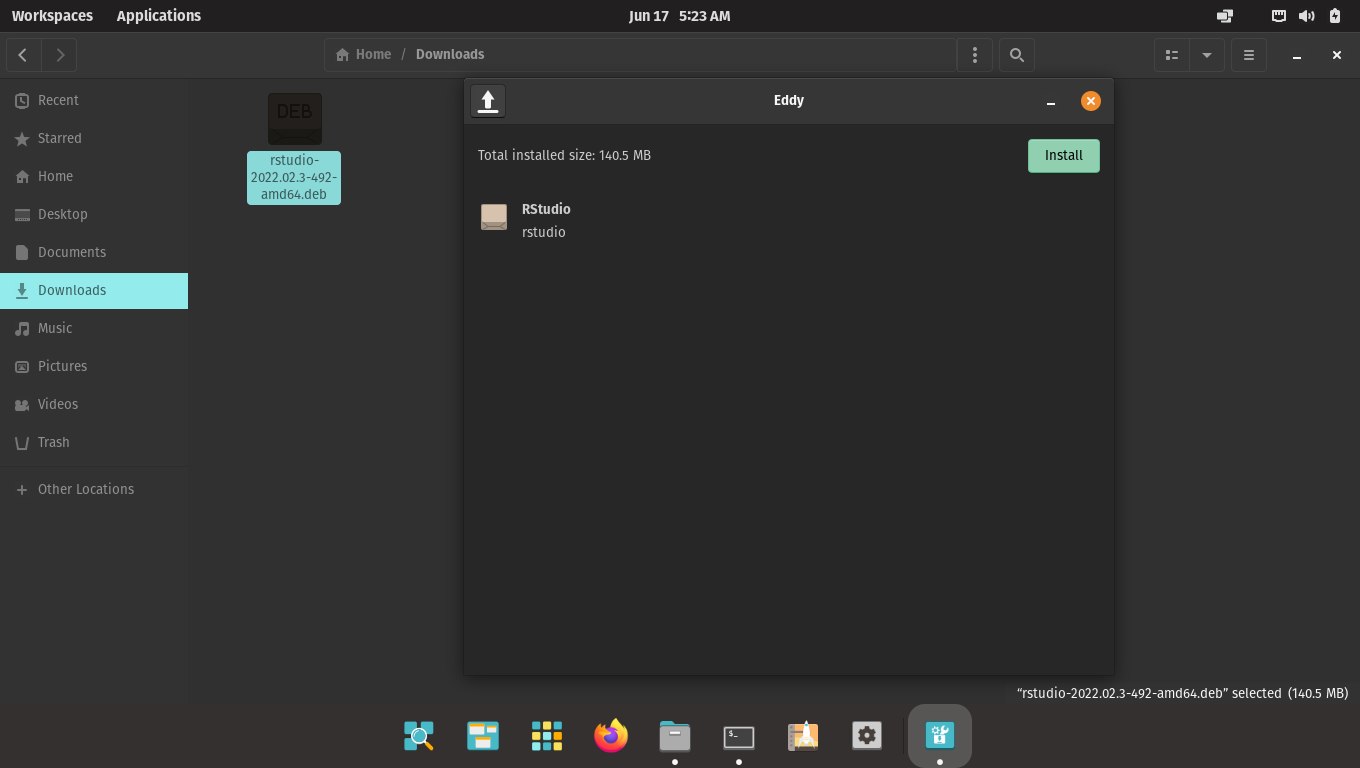Go back in the file manager
The height and width of the screenshot is (768, 1360).
tap(23, 55)
